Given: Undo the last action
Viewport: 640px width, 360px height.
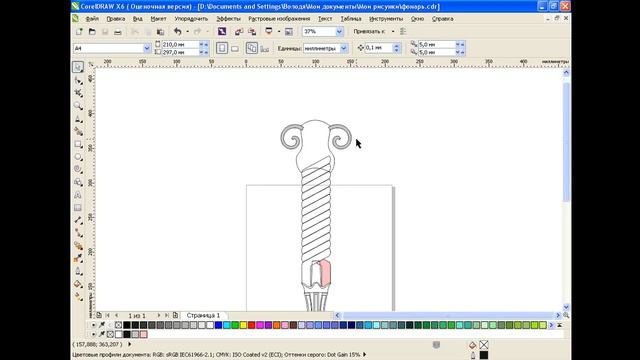Looking at the screenshot, I should 178,31.
